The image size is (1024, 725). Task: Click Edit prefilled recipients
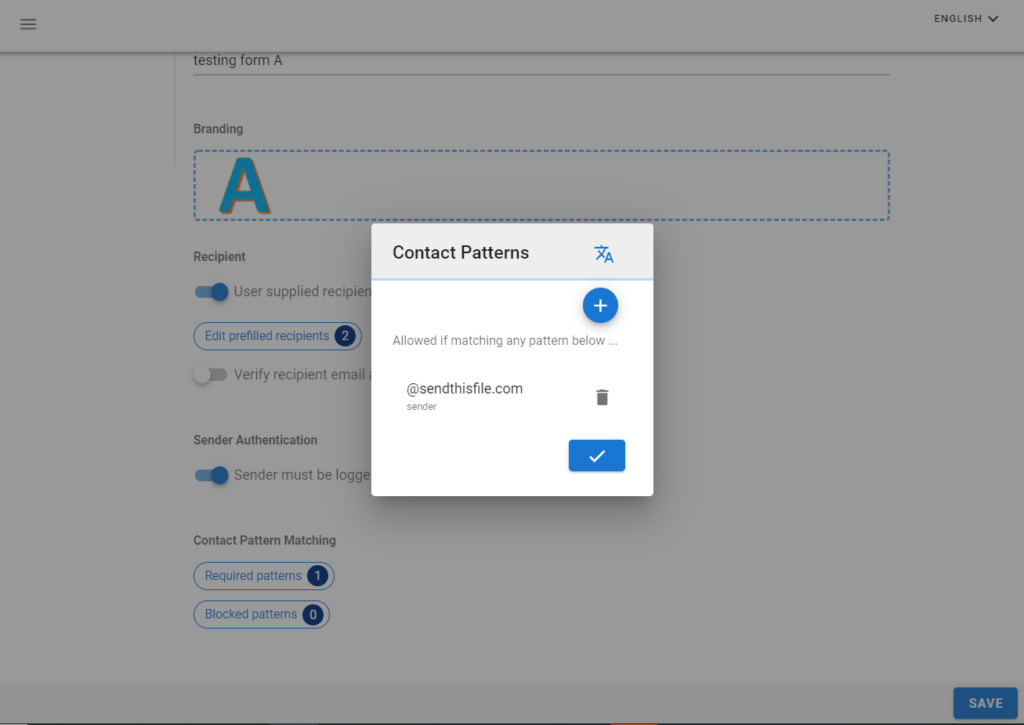tap(266, 336)
